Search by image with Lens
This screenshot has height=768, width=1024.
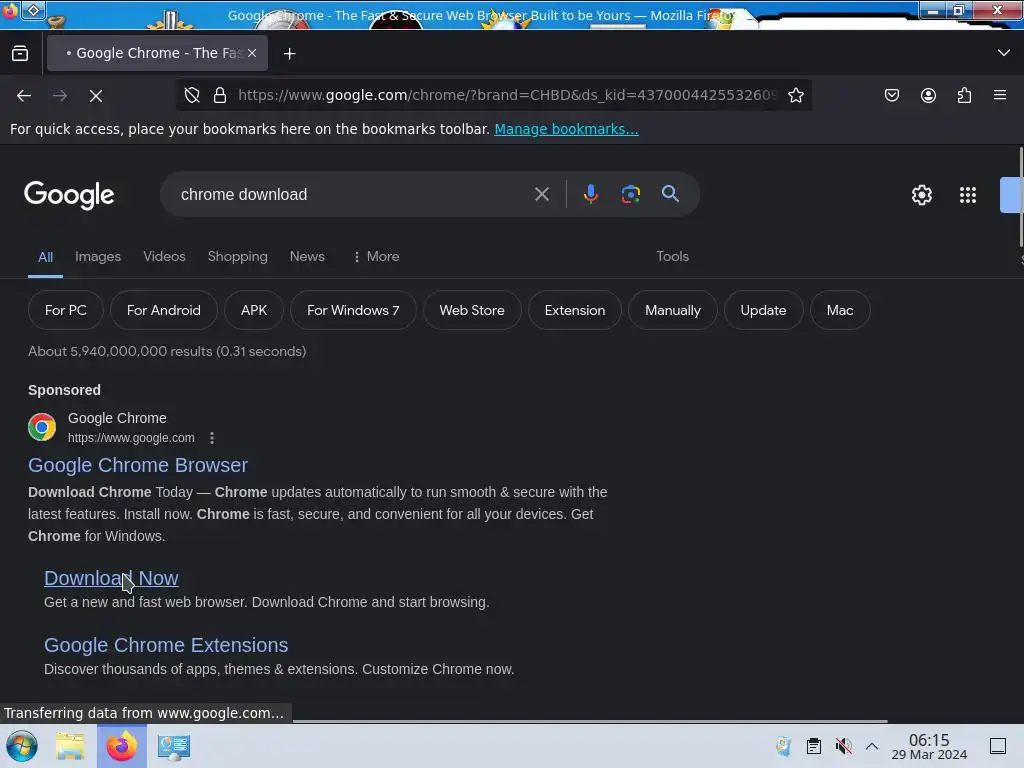pos(630,194)
